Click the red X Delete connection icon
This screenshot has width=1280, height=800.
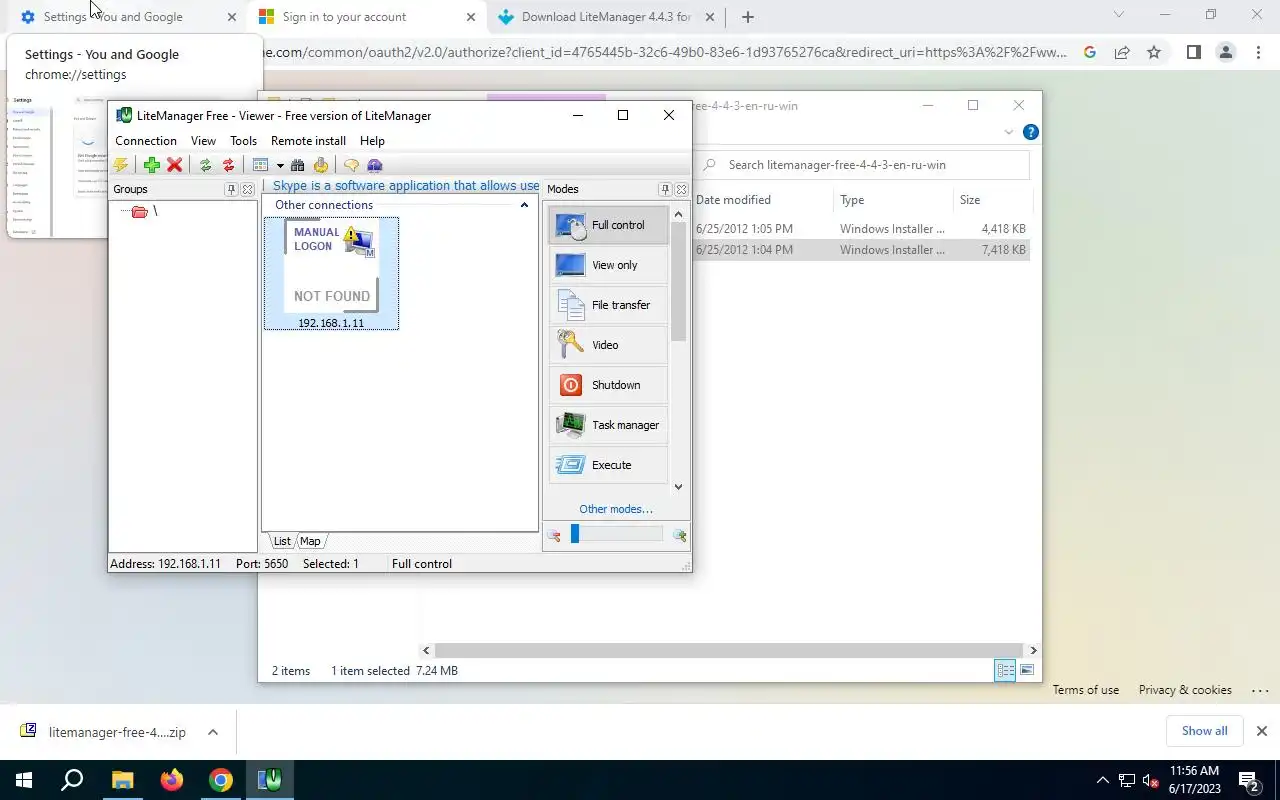click(x=175, y=165)
